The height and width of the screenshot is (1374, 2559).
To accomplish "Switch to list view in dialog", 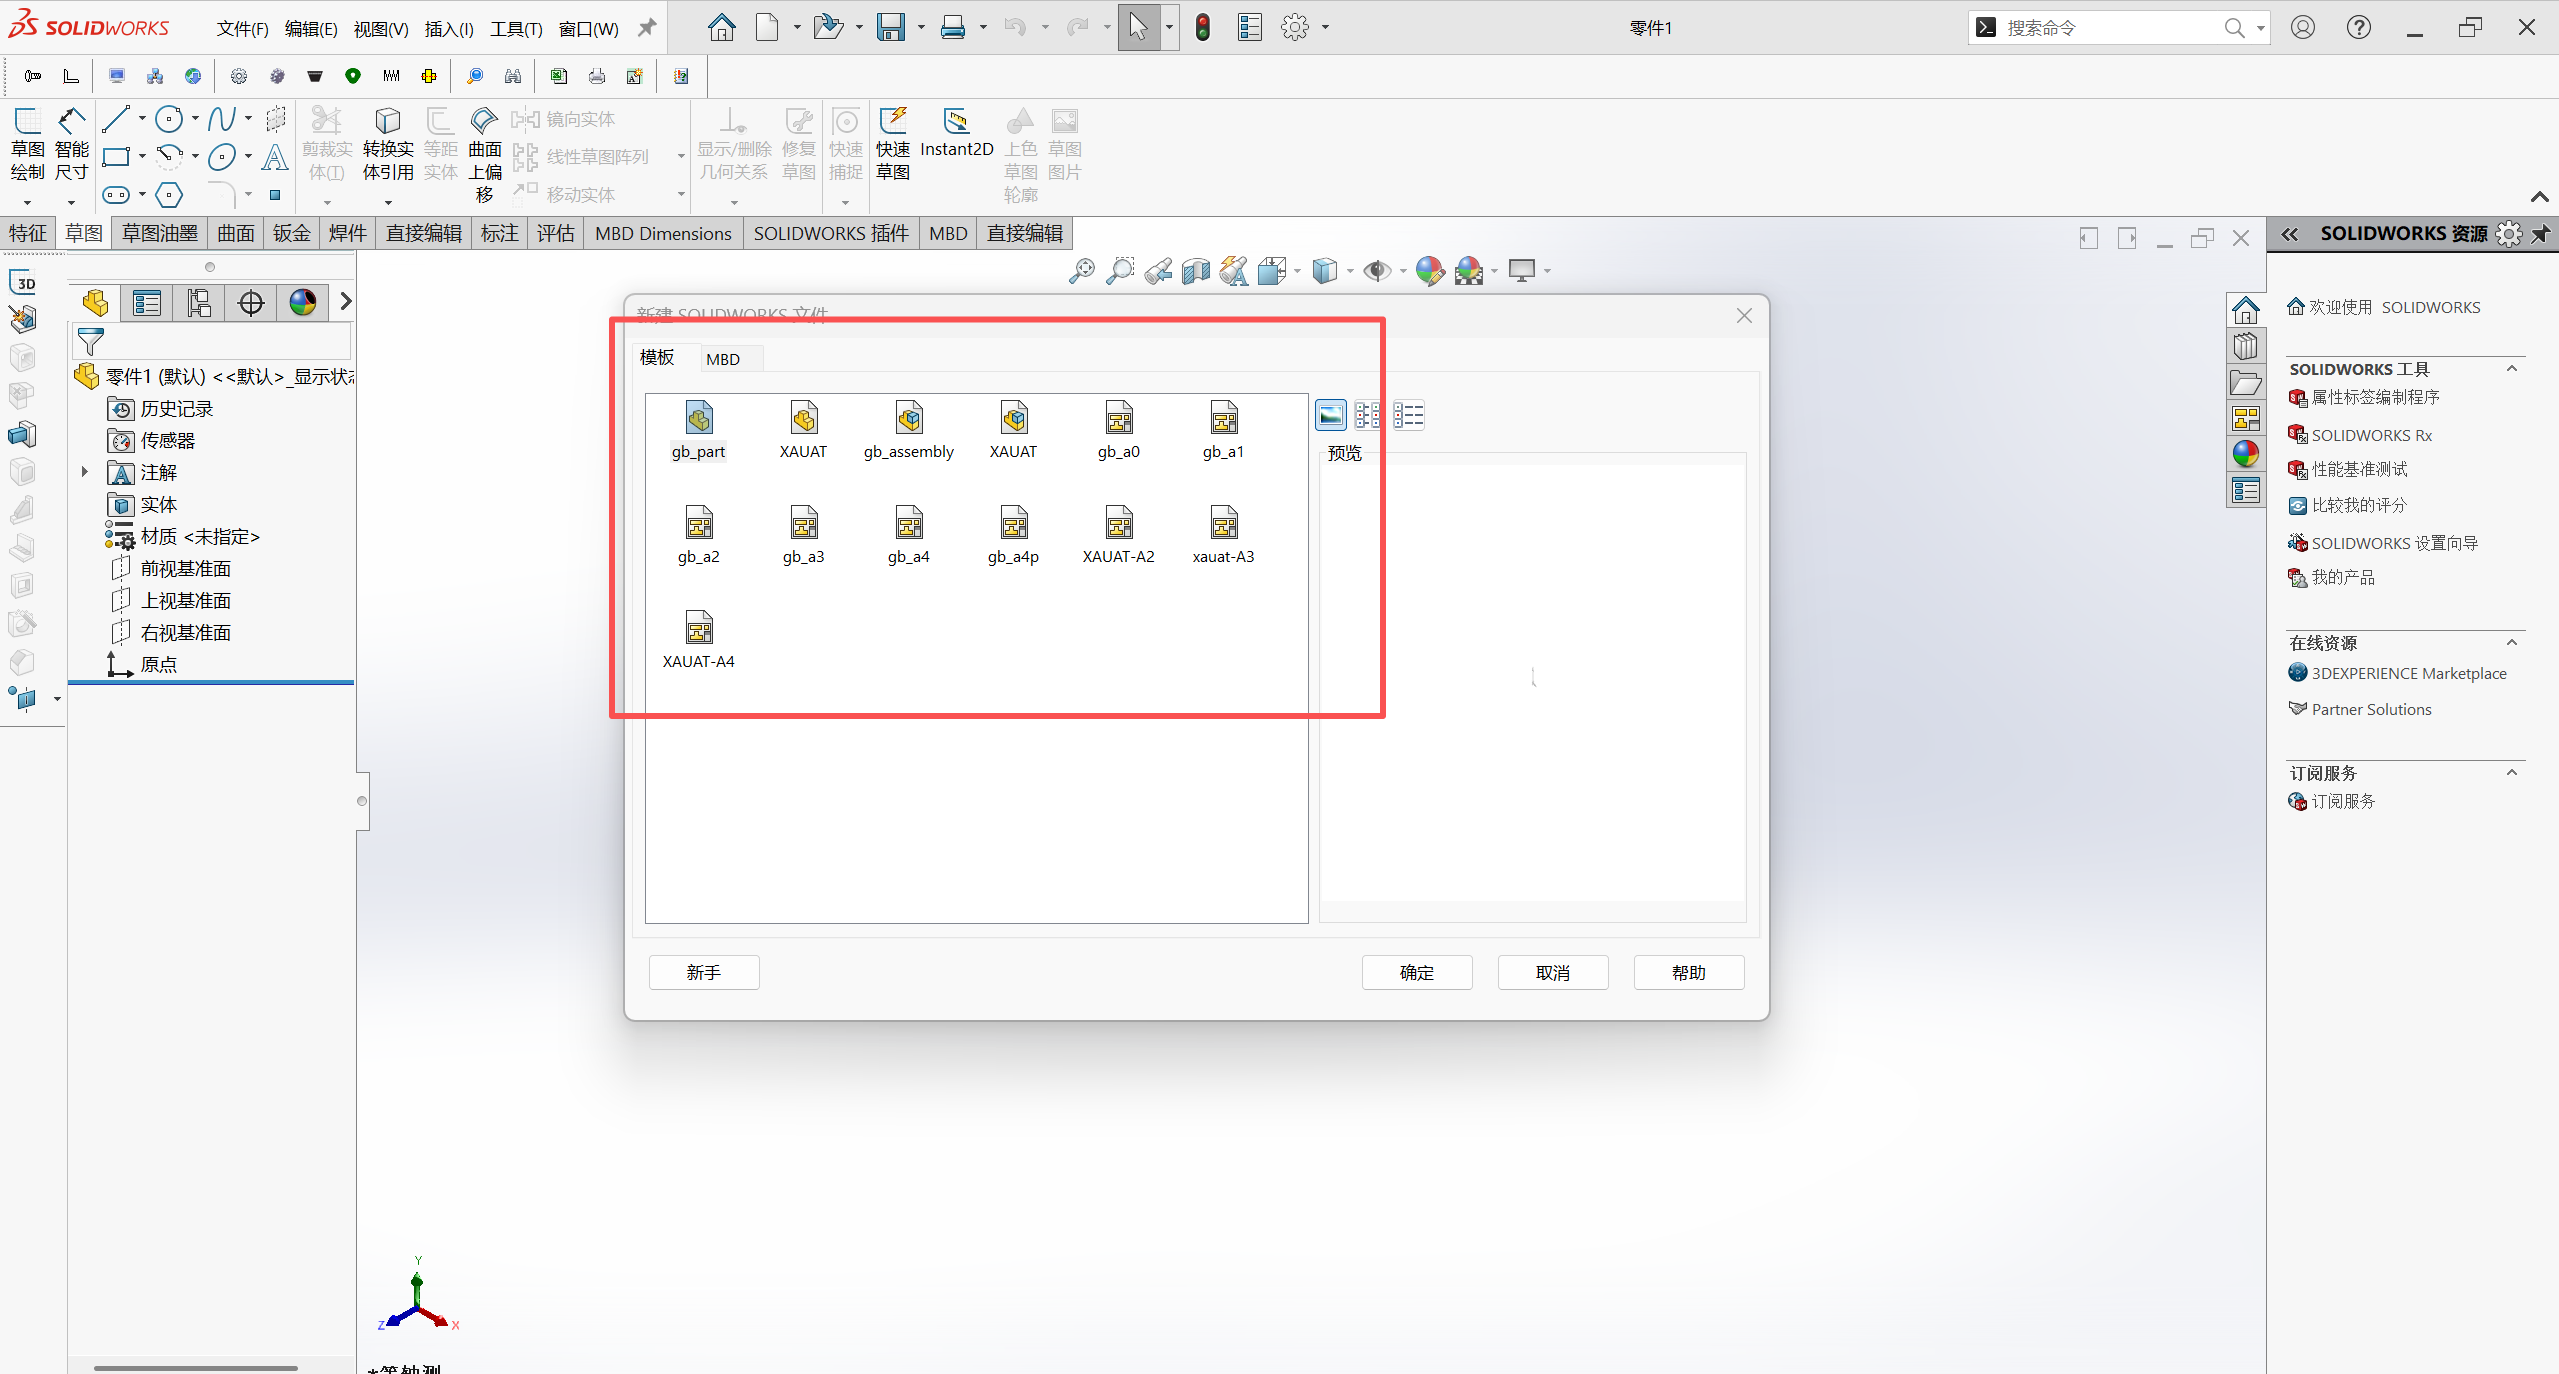I will coord(1408,415).
